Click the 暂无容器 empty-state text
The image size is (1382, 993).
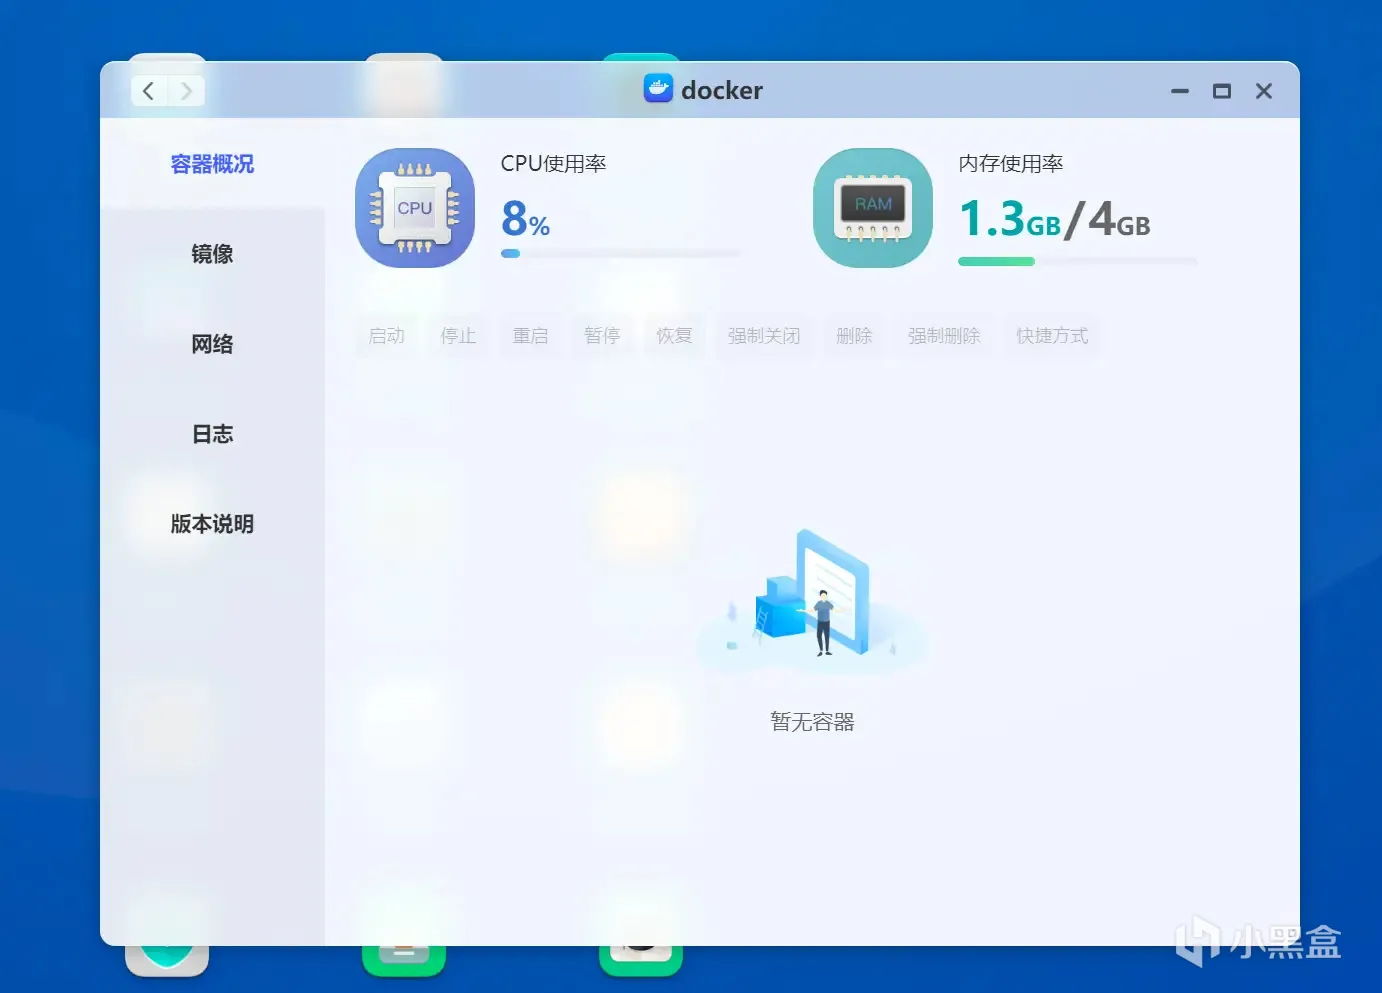click(813, 722)
